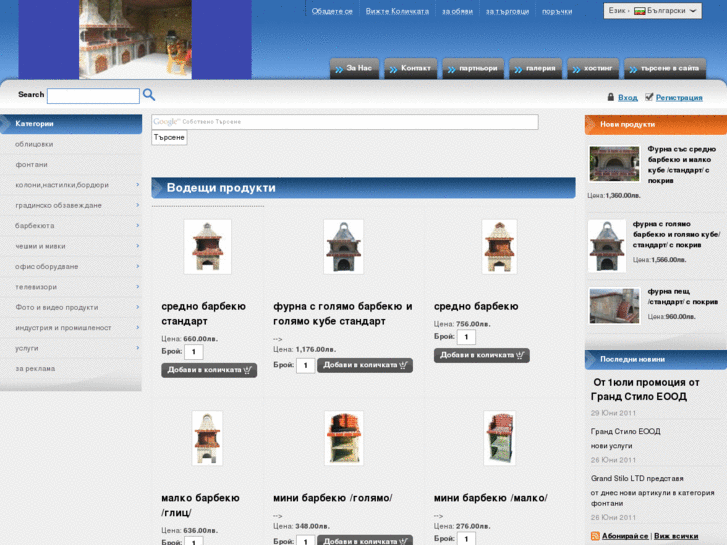This screenshot has height=545, width=727.
Task: Expand колони, настилки, бордюри category
Action: pyautogui.click(x=138, y=185)
